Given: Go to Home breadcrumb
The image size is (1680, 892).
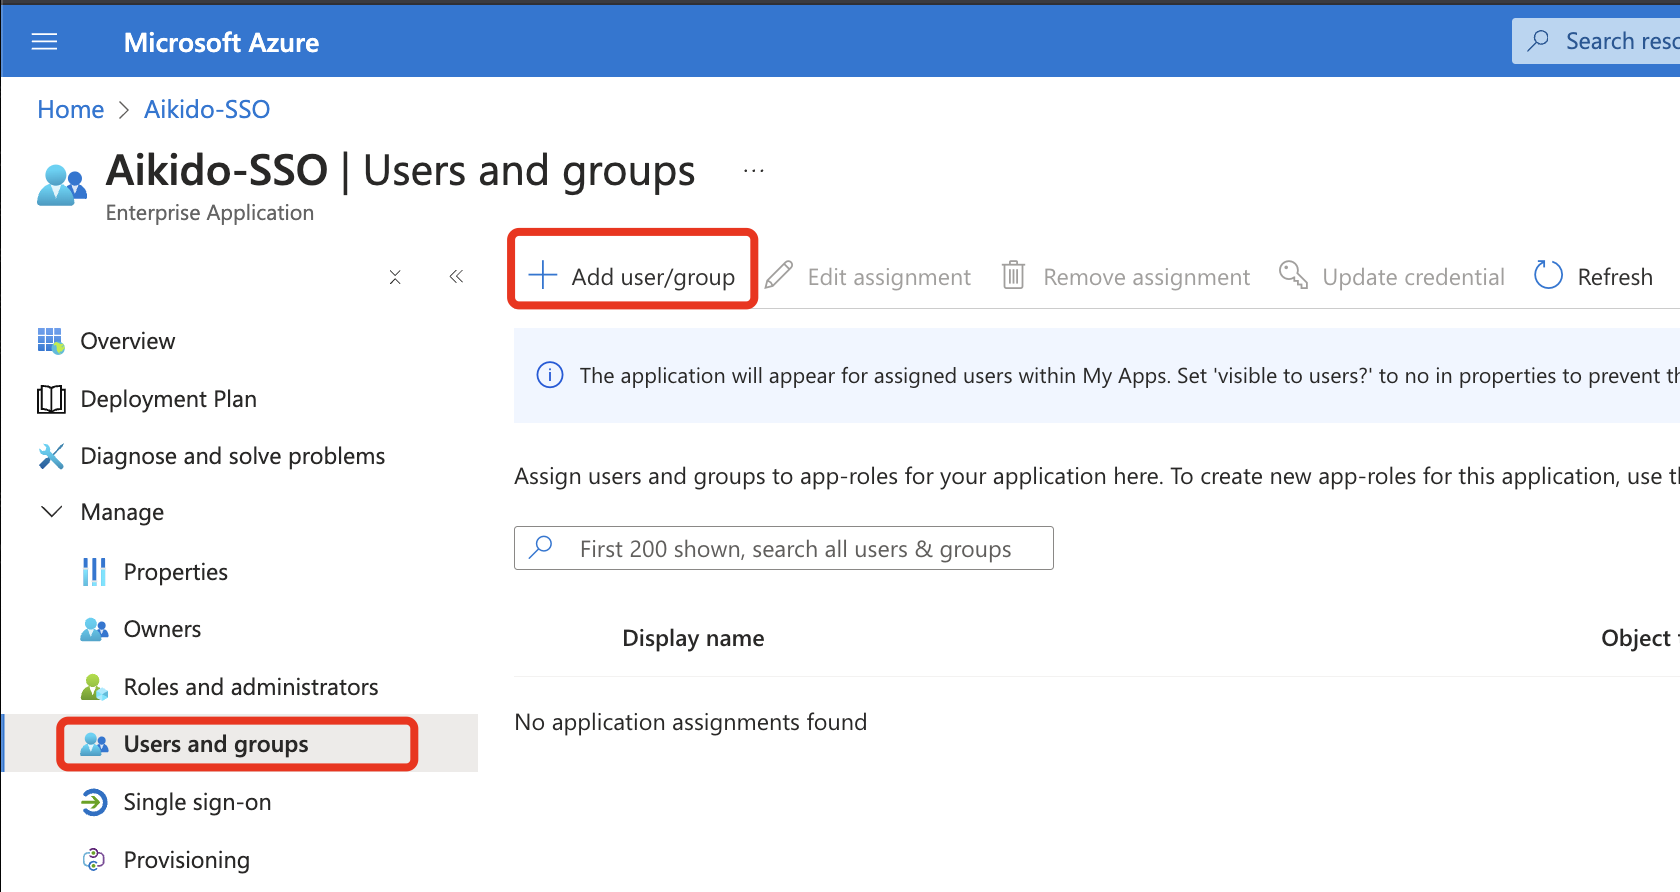Looking at the screenshot, I should pos(70,109).
